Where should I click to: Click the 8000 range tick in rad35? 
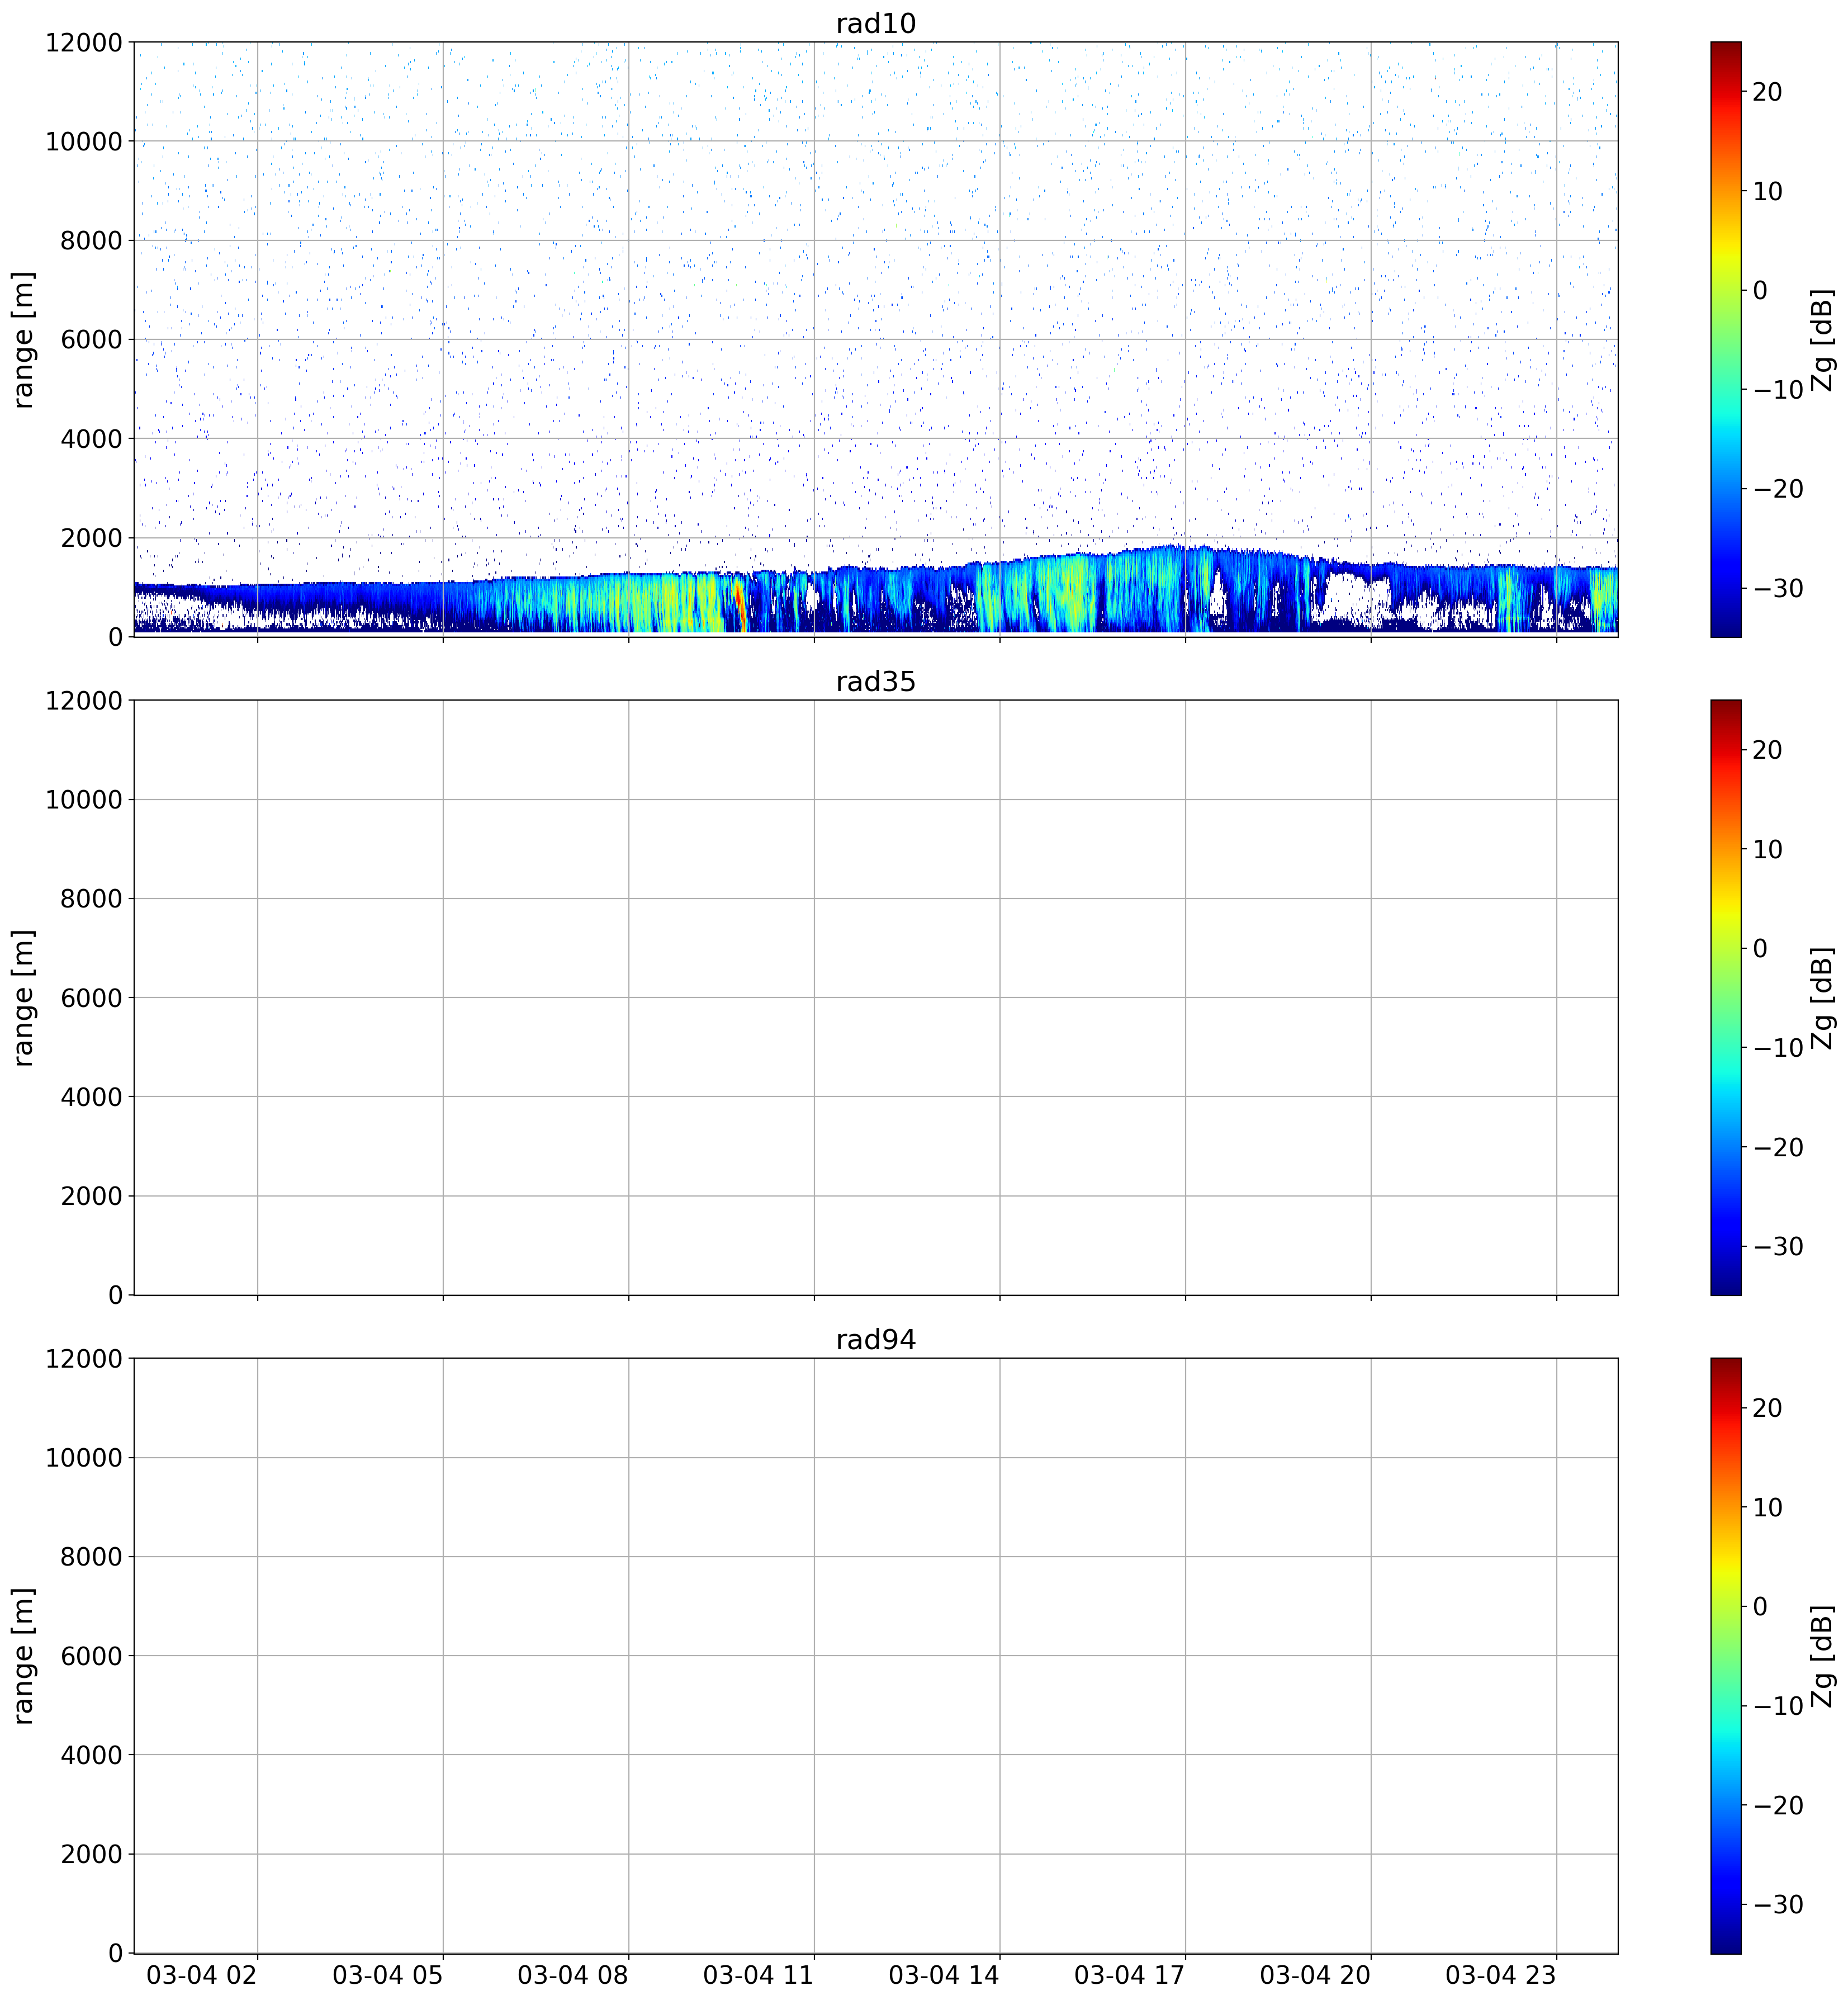91,899
